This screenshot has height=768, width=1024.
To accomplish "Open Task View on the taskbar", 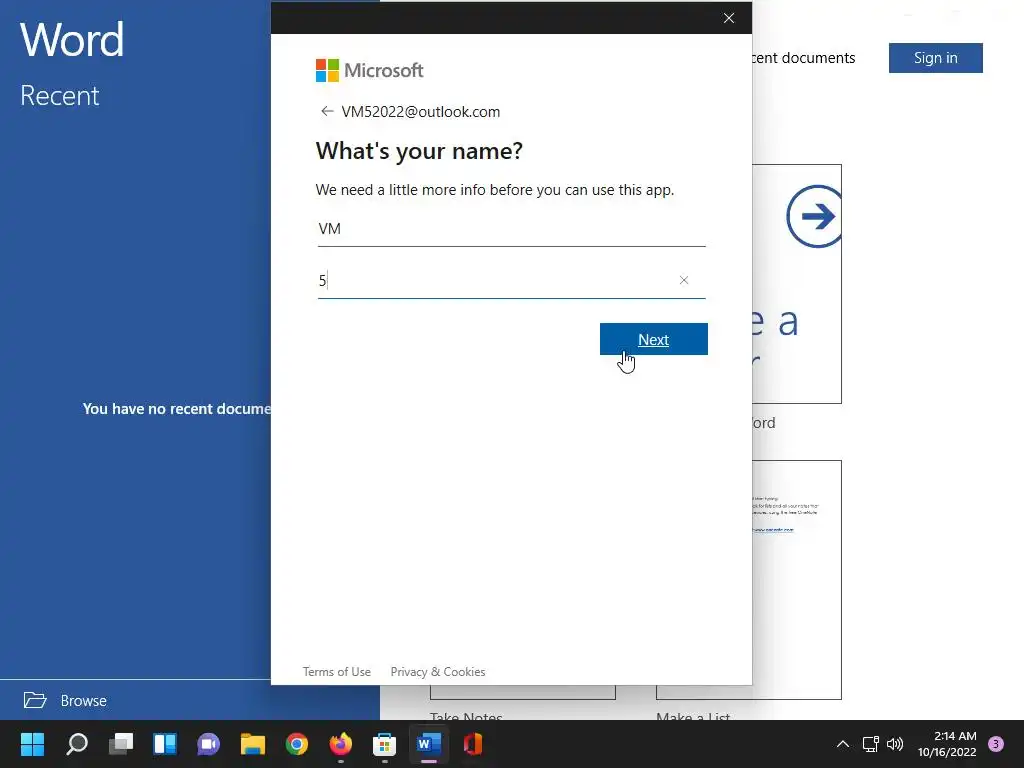I will point(121,744).
